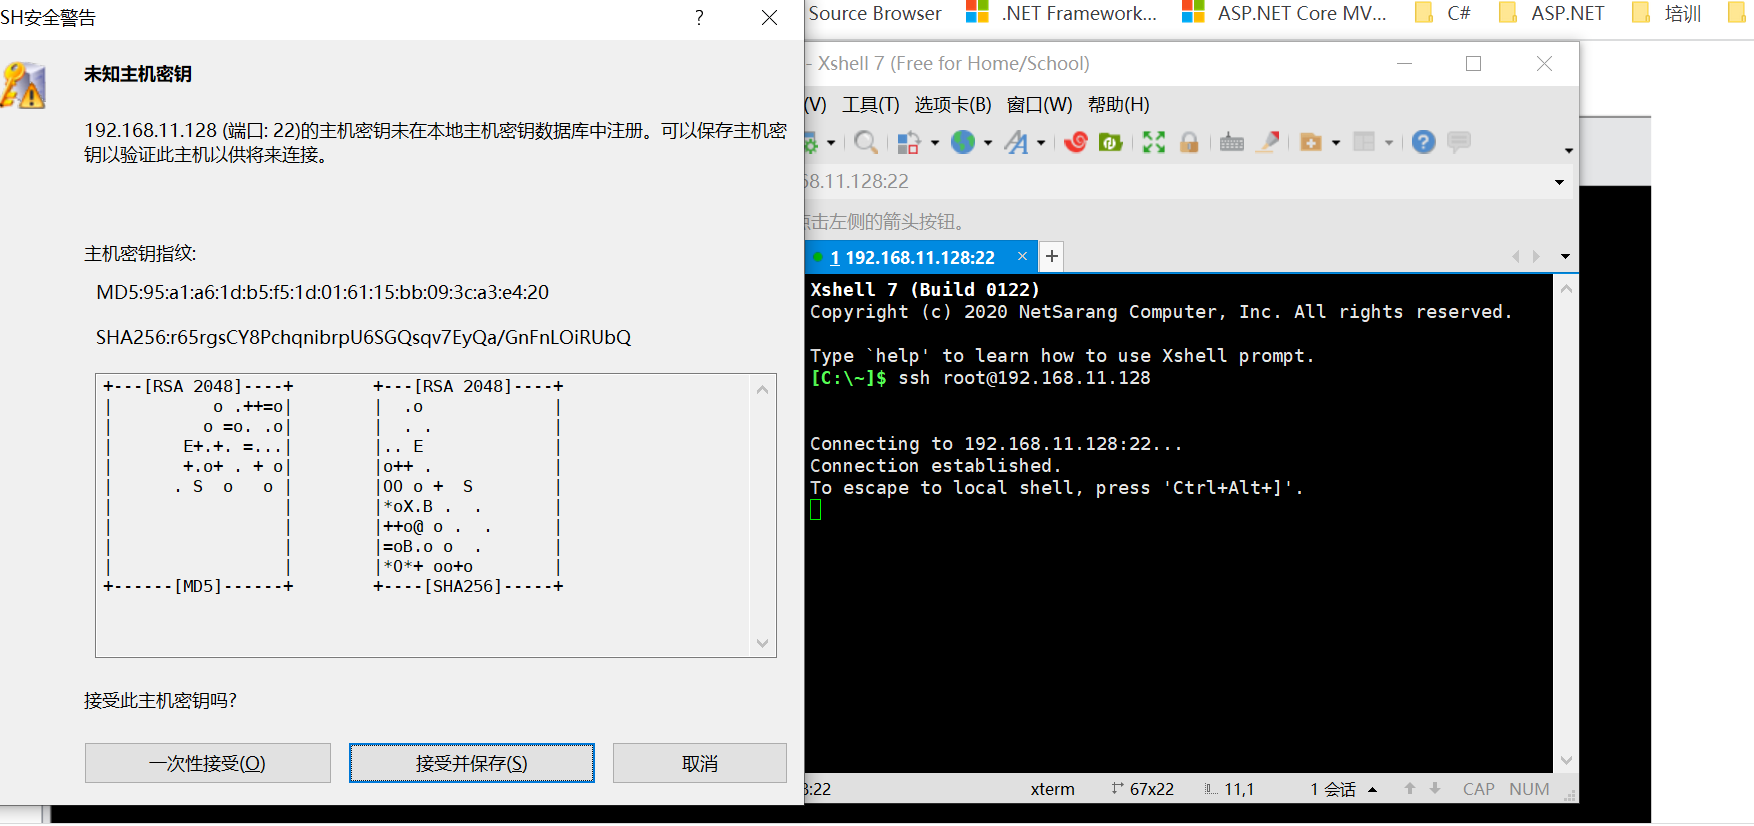Click the xterm label in status bar

tap(1053, 789)
